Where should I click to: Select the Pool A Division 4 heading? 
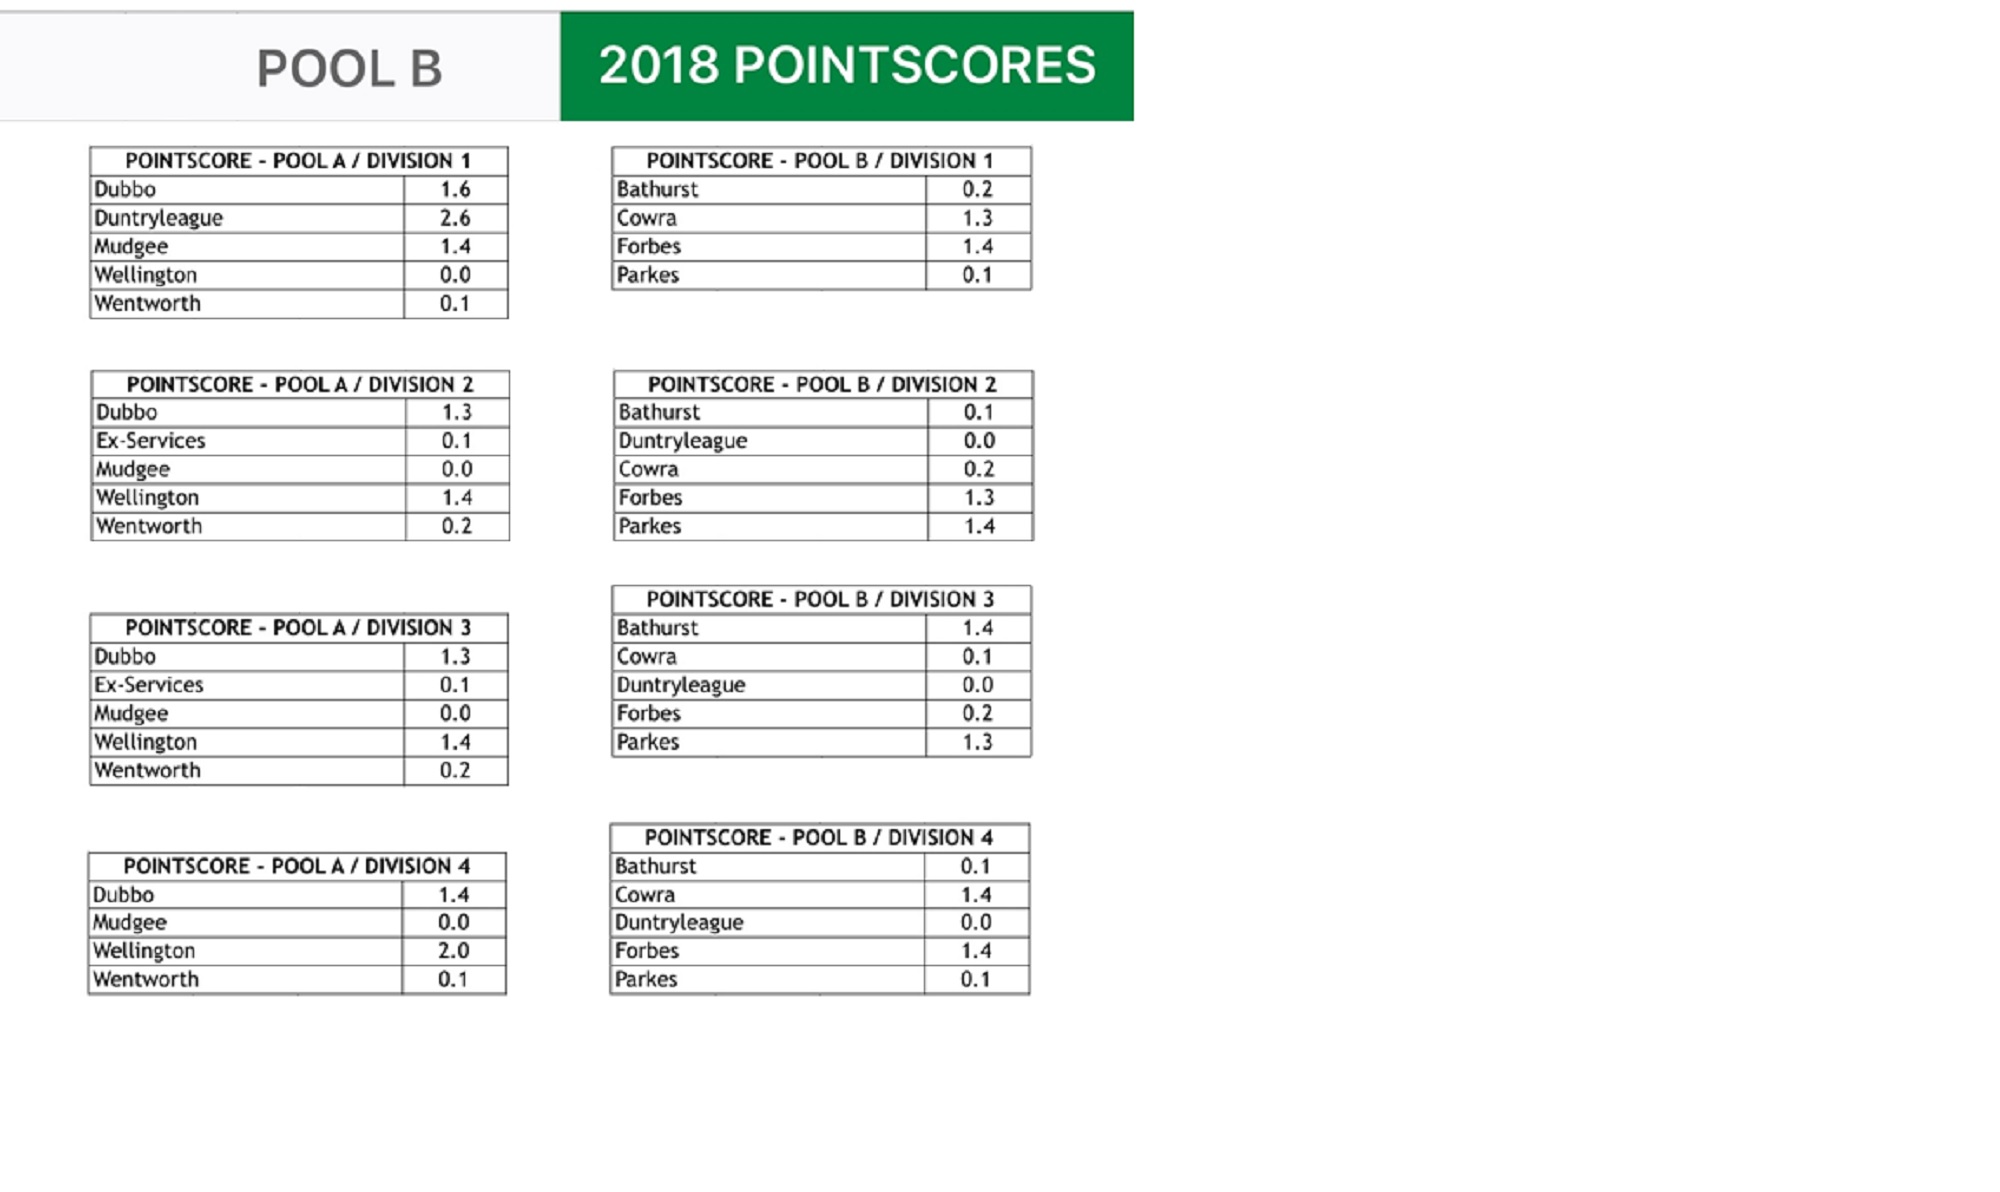296,866
